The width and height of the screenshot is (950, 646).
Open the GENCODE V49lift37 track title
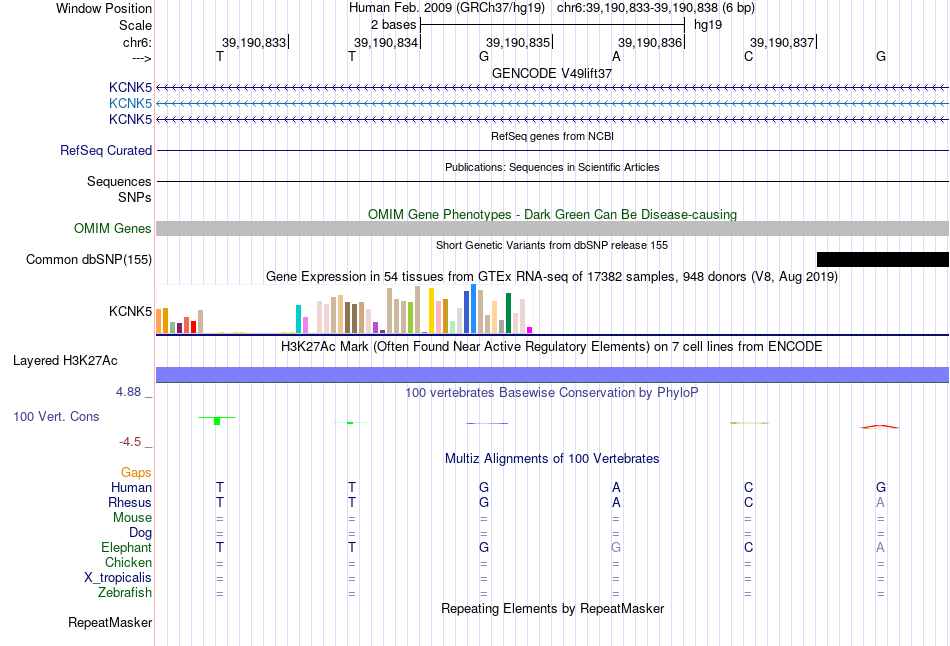pyautogui.click(x=552, y=73)
